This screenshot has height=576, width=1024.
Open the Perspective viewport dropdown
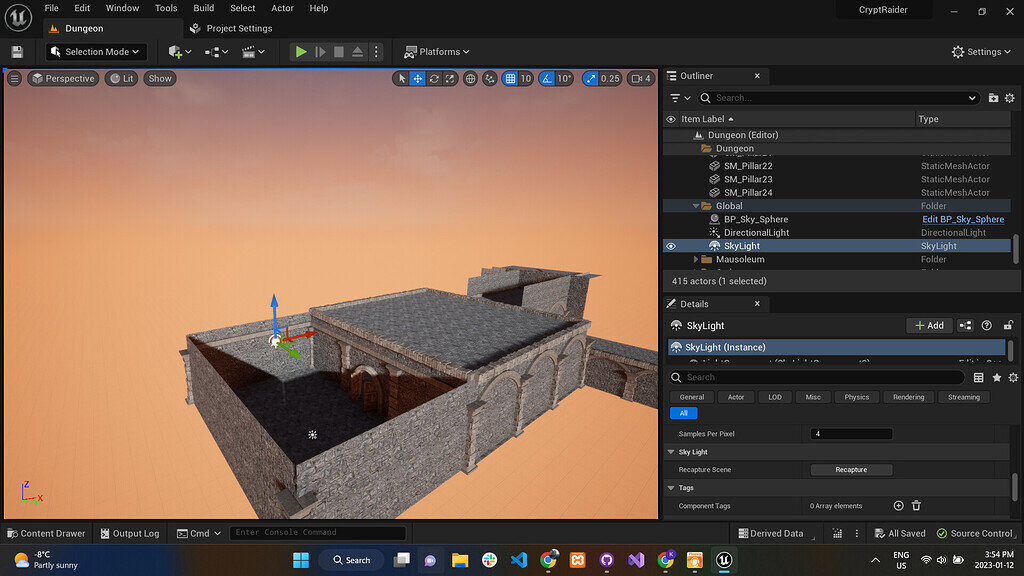point(63,78)
